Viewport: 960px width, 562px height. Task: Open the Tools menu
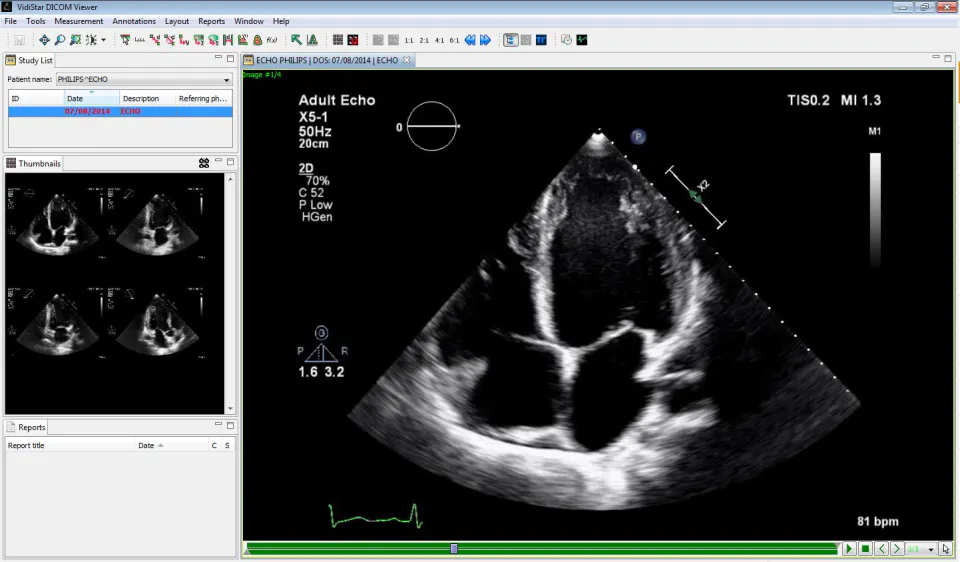tap(36, 21)
